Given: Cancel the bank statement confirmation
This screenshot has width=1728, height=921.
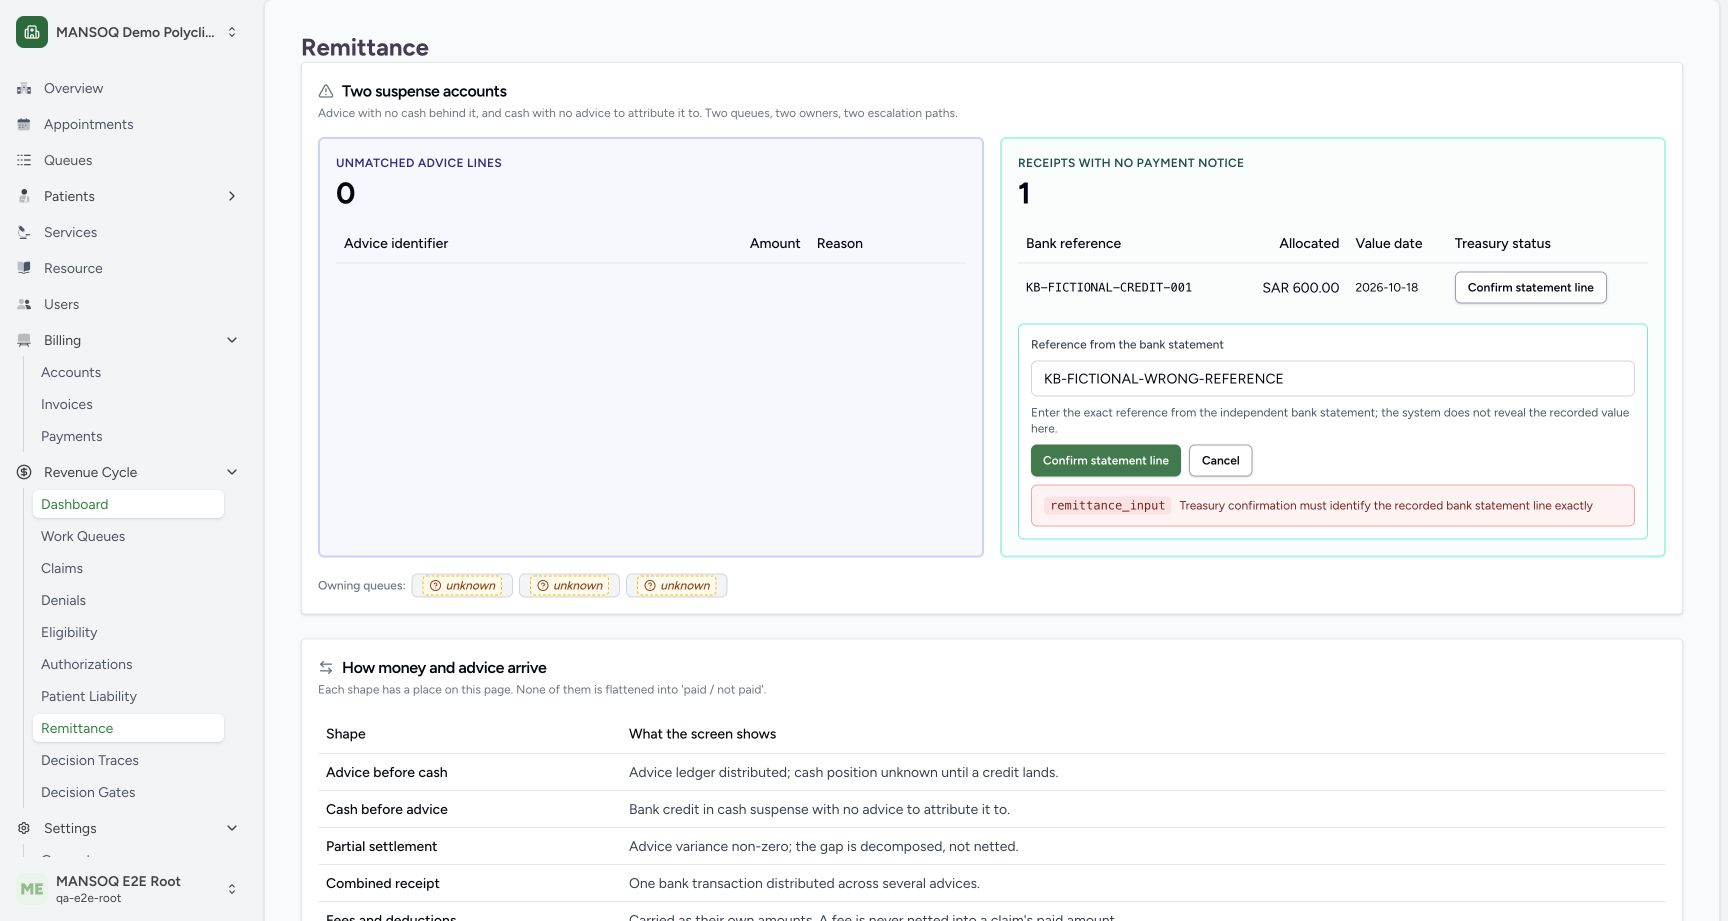Looking at the screenshot, I should 1220,461.
